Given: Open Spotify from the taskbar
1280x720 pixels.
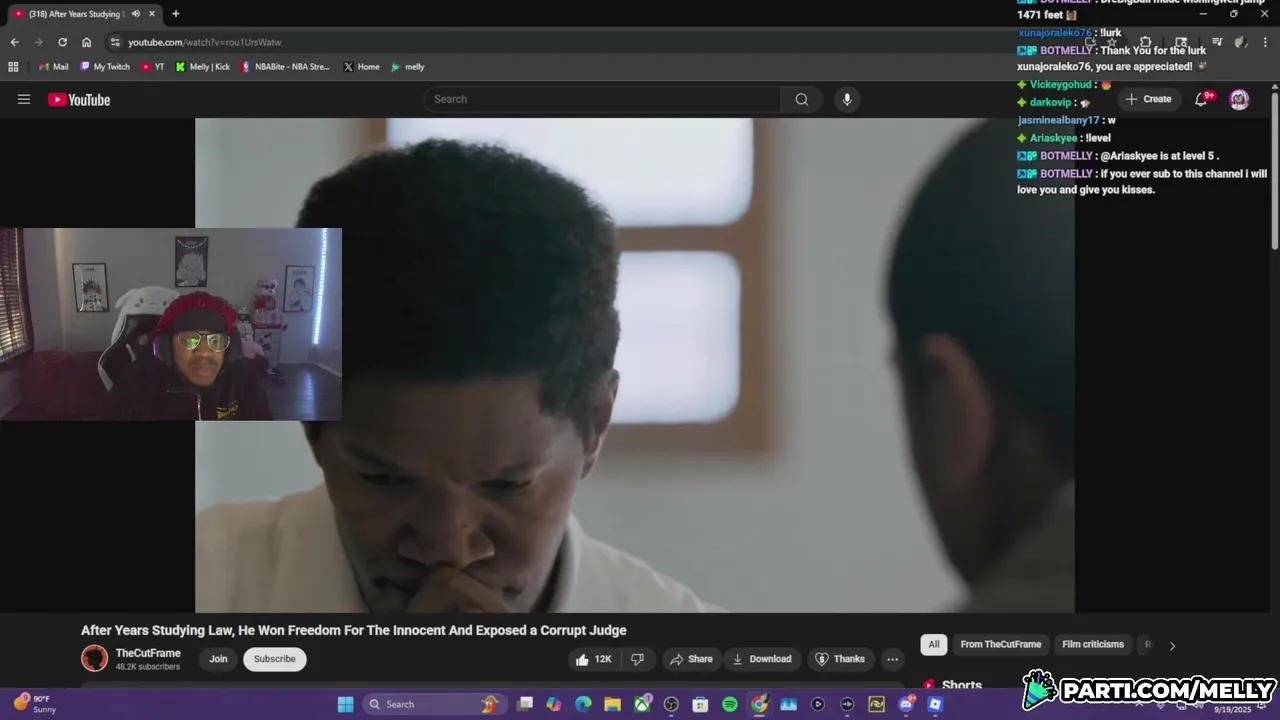Looking at the screenshot, I should pos(730,704).
